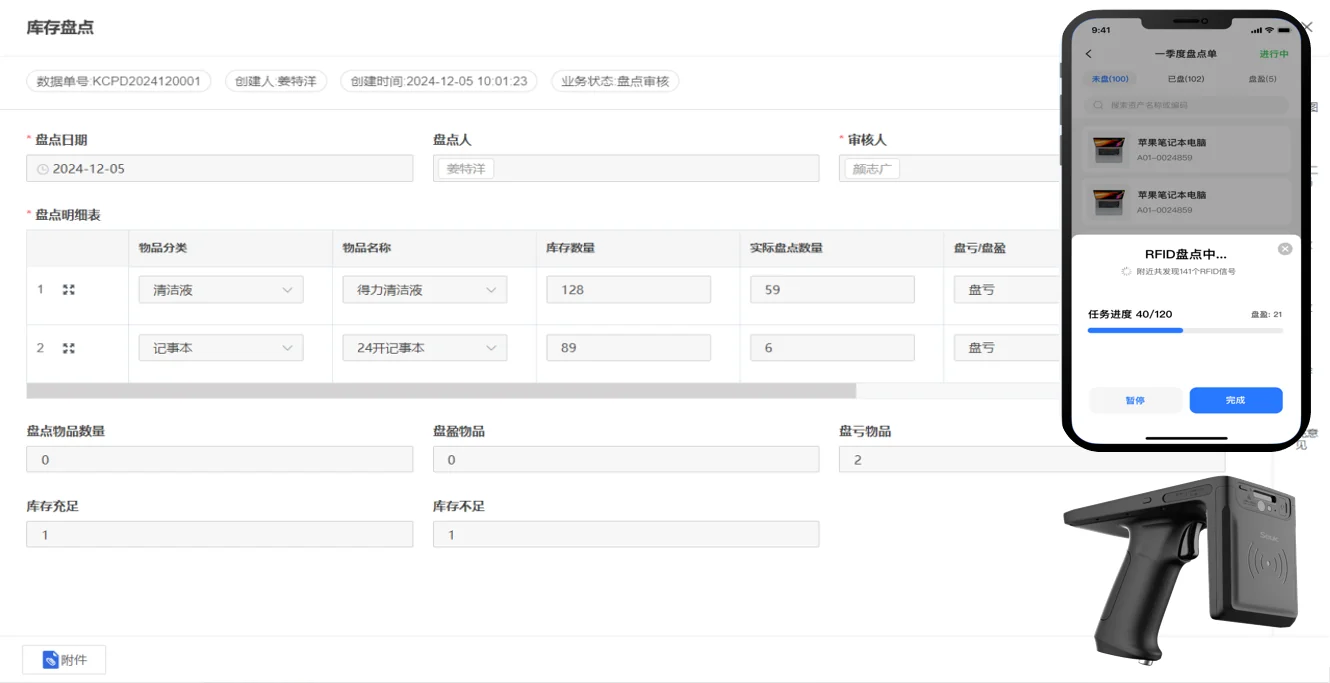Screen dimensions: 1330x683
Task: Click the 库存数量 column header
Action: 571,248
